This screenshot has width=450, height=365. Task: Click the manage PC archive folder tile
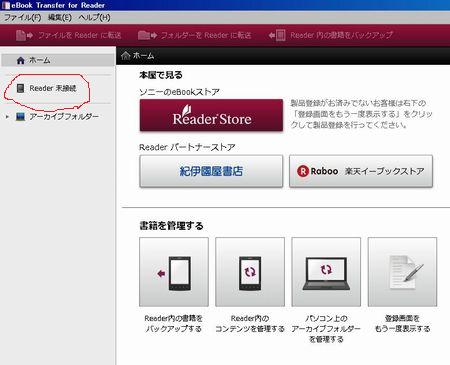pos(326,272)
